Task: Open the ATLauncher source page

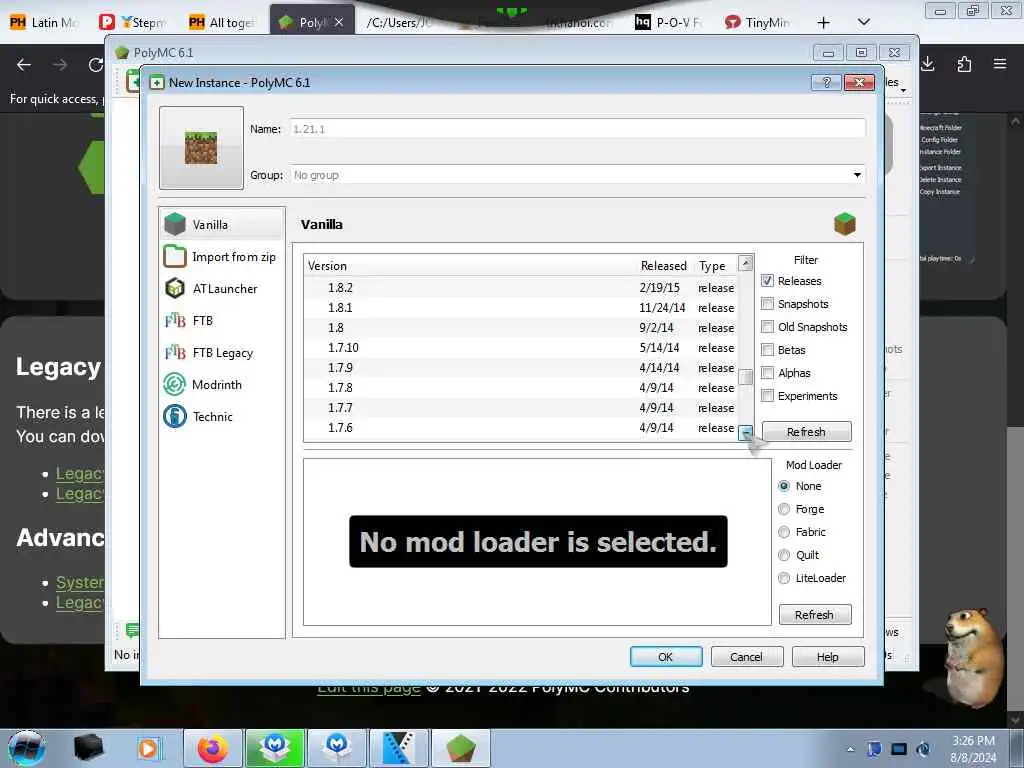Action: [221, 289]
